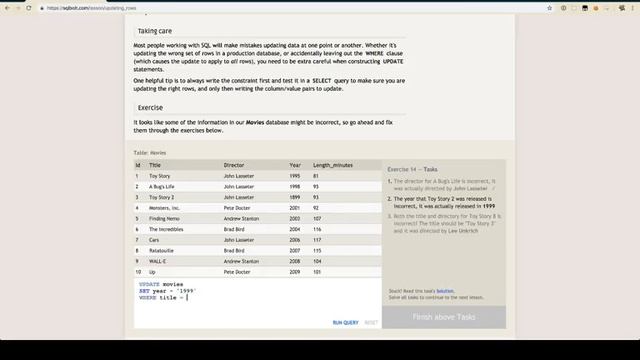Click the Exercise 14 — Tasks heading

pyautogui.click(x=412, y=169)
